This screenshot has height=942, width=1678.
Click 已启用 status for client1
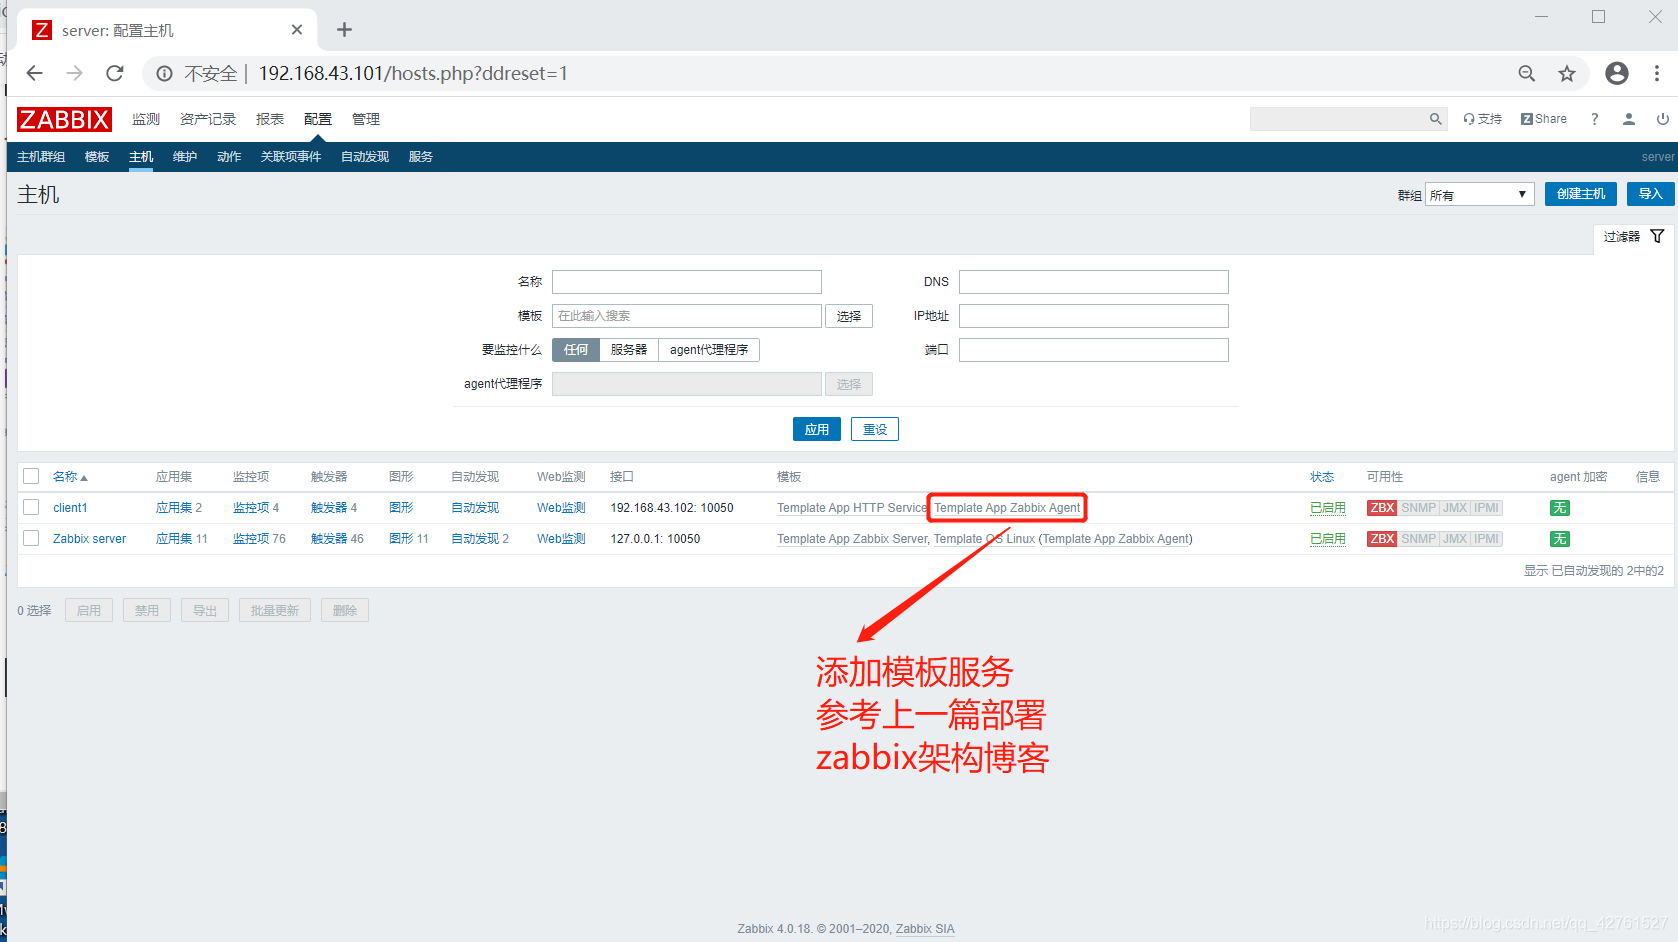[x=1328, y=508]
